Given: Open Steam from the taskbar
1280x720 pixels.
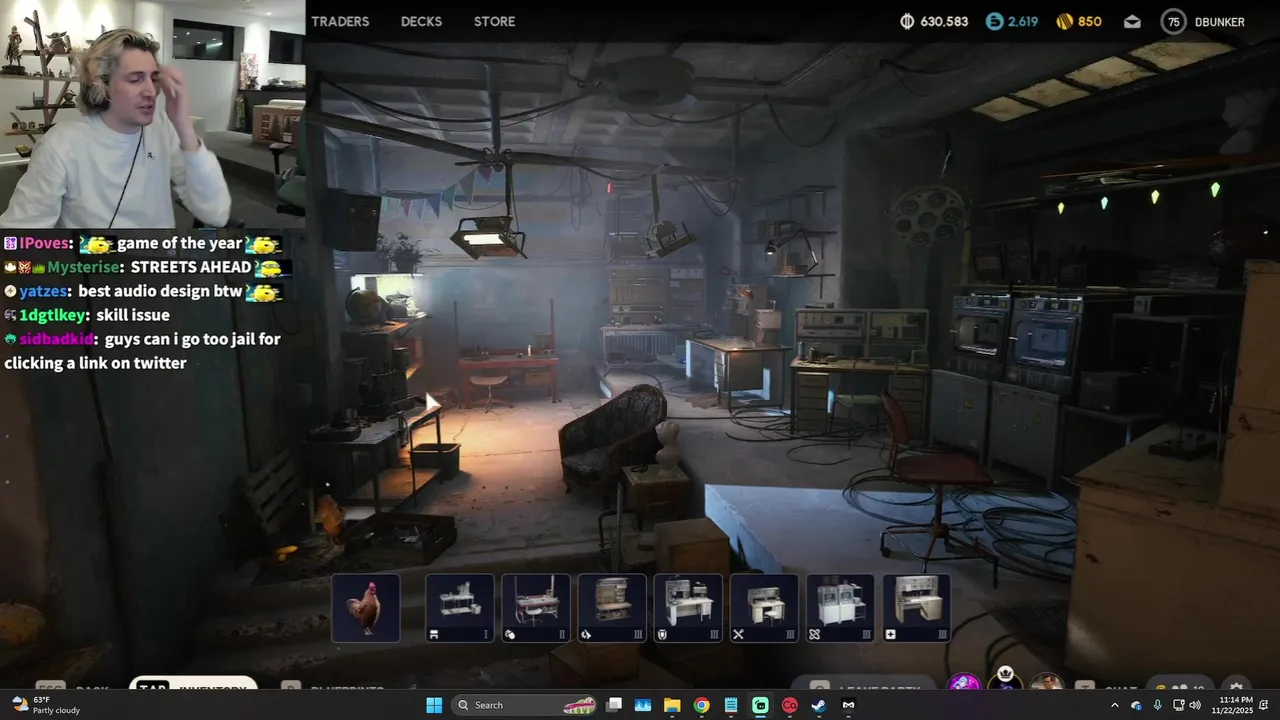Looking at the screenshot, I should (819, 705).
